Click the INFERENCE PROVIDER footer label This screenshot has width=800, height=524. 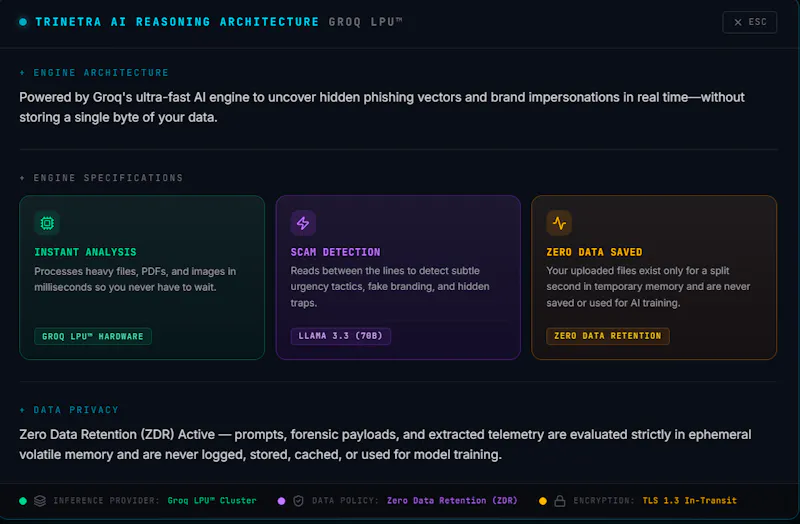[x=106, y=501]
